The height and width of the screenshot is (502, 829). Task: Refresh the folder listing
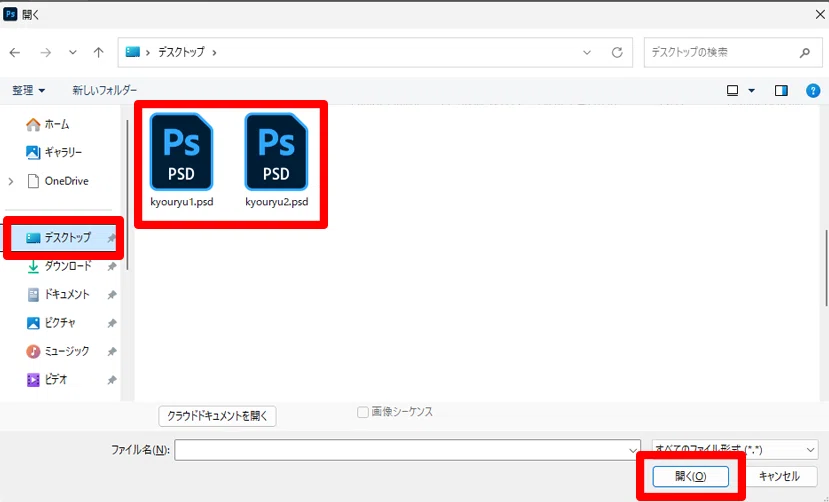coord(617,52)
